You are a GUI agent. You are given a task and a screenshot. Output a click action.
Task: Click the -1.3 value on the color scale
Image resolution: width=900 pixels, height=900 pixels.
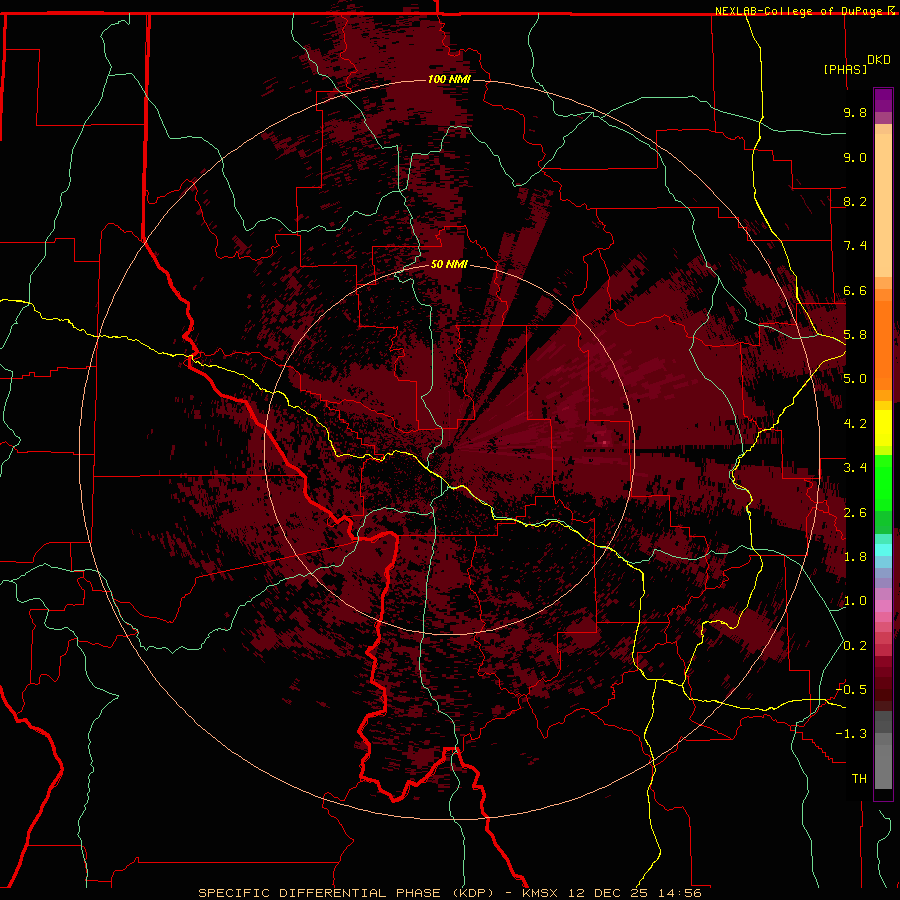click(x=851, y=734)
